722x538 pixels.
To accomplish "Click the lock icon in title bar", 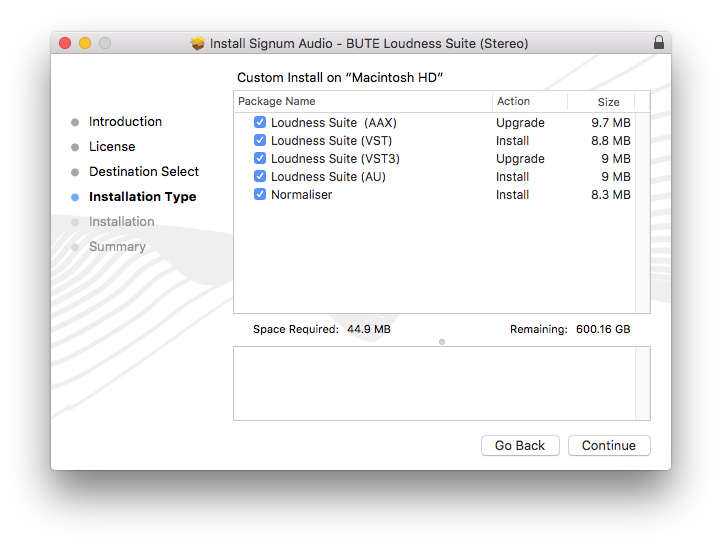I will [x=658, y=43].
